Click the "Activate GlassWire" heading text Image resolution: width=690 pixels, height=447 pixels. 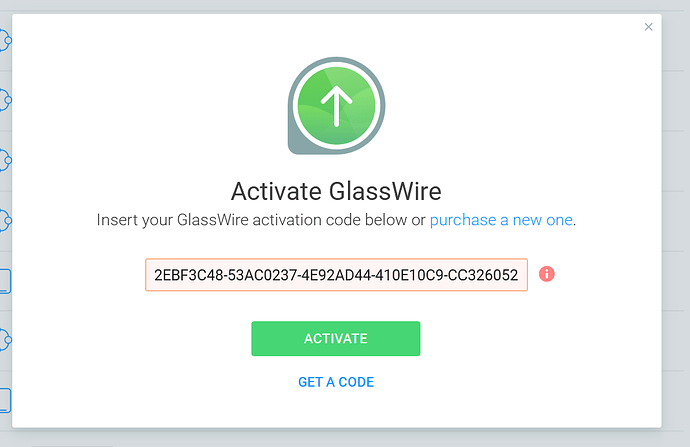[336, 191]
